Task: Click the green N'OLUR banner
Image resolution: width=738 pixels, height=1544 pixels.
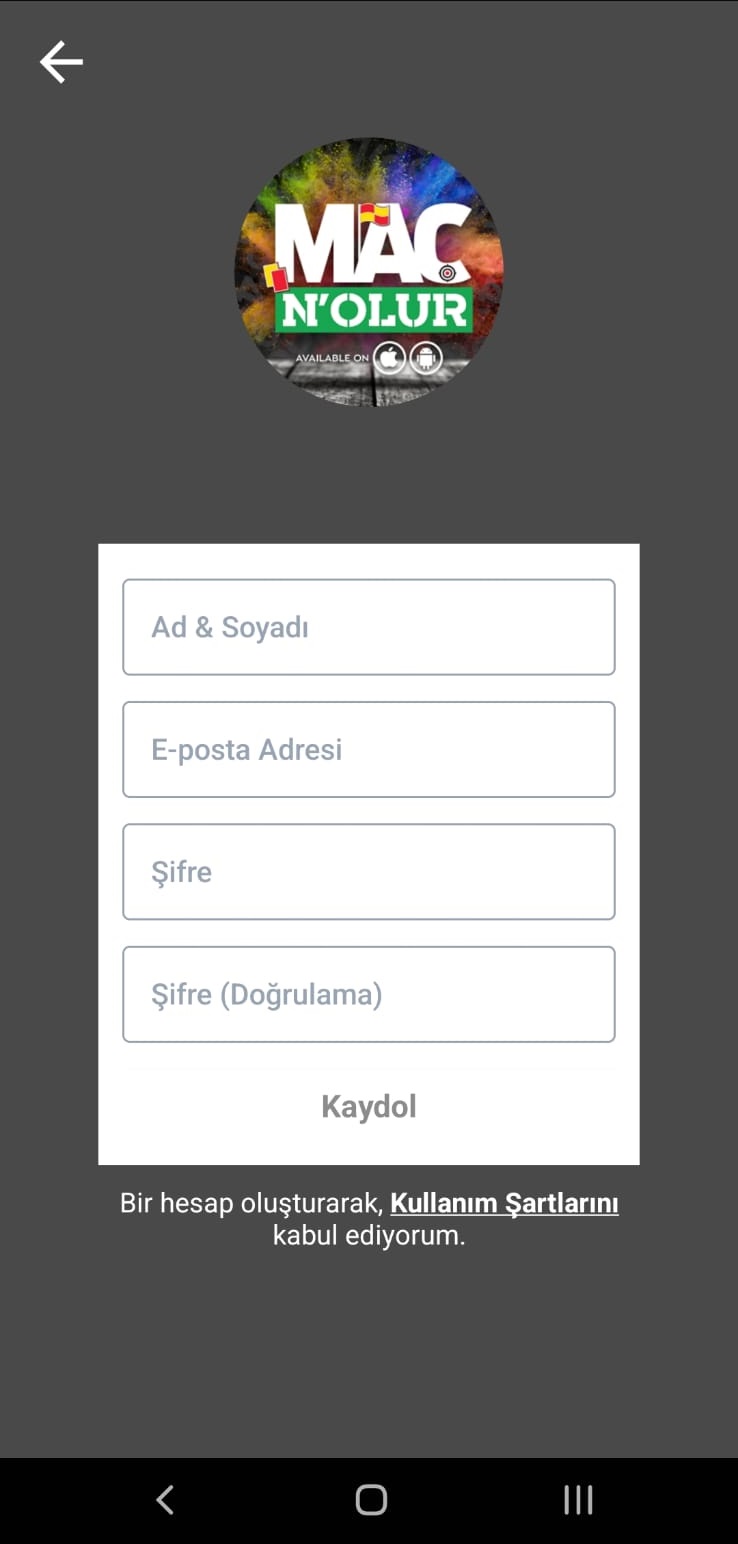Action: click(x=374, y=310)
